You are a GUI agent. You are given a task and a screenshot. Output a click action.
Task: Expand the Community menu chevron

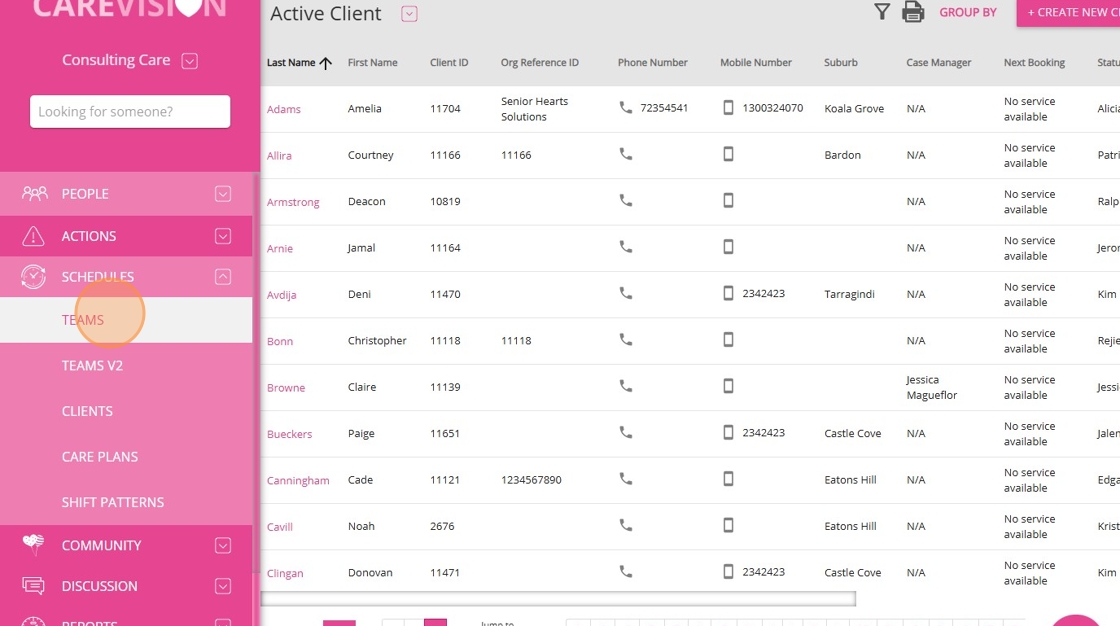click(x=223, y=545)
